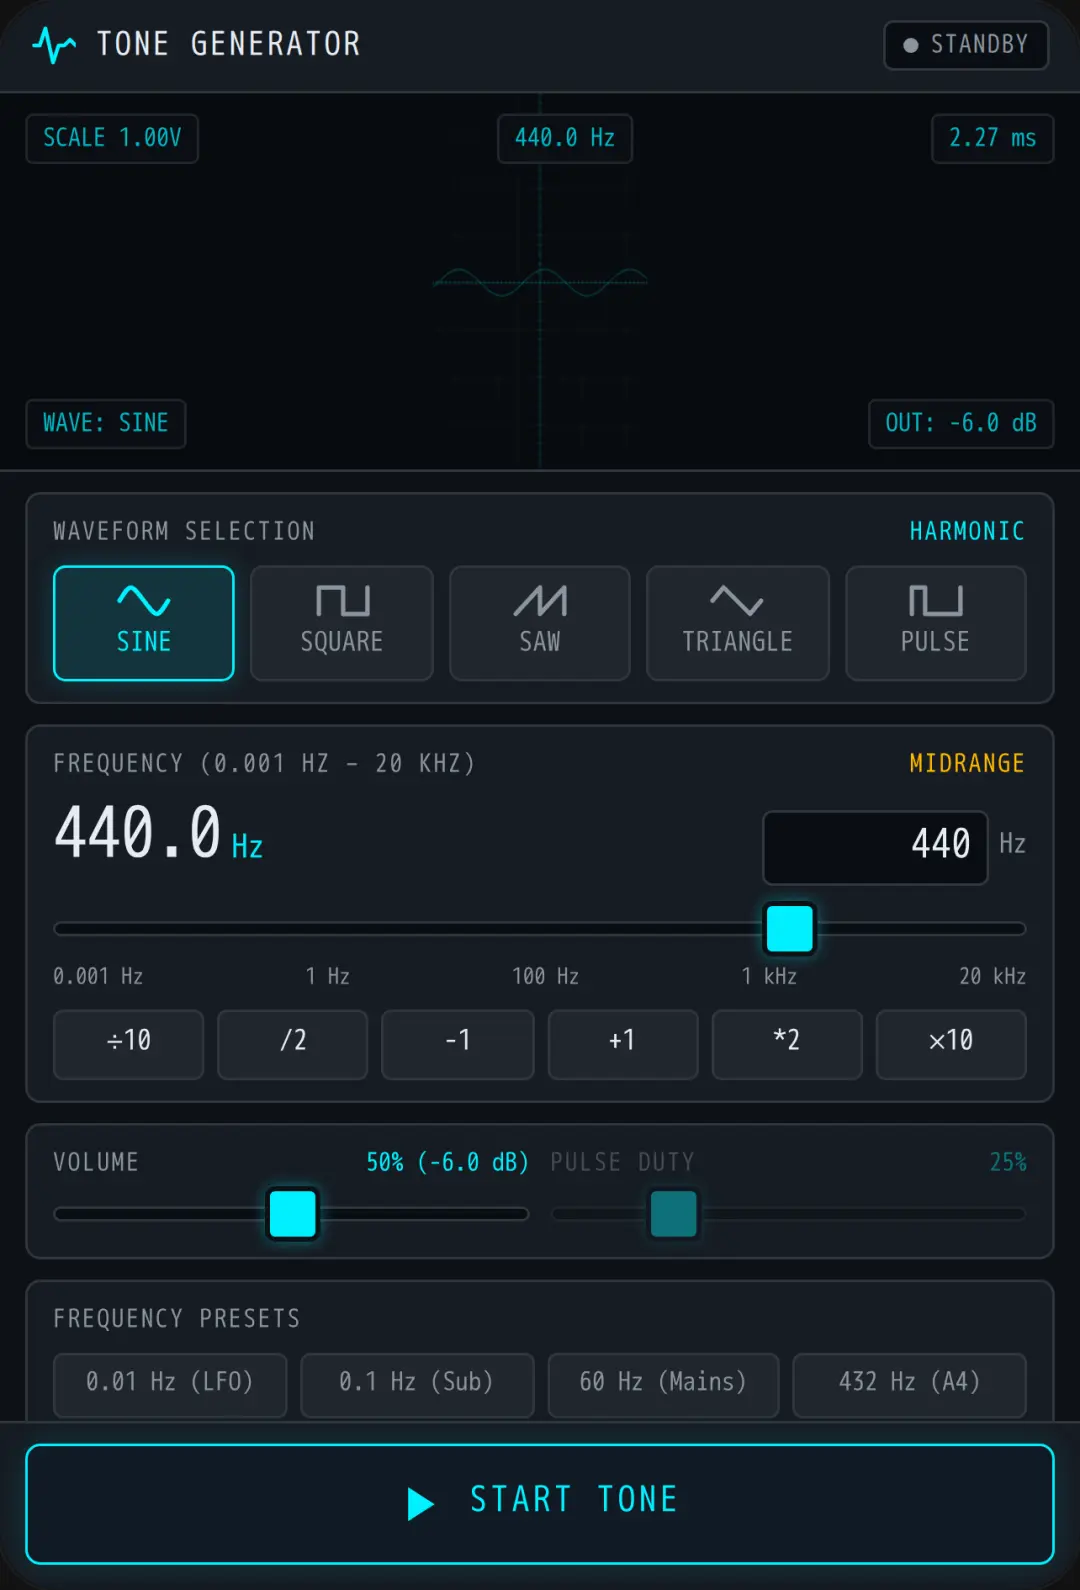The width and height of the screenshot is (1080, 1590).
Task: Choose the 60 Hz (Mains) preset
Action: 663,1385
